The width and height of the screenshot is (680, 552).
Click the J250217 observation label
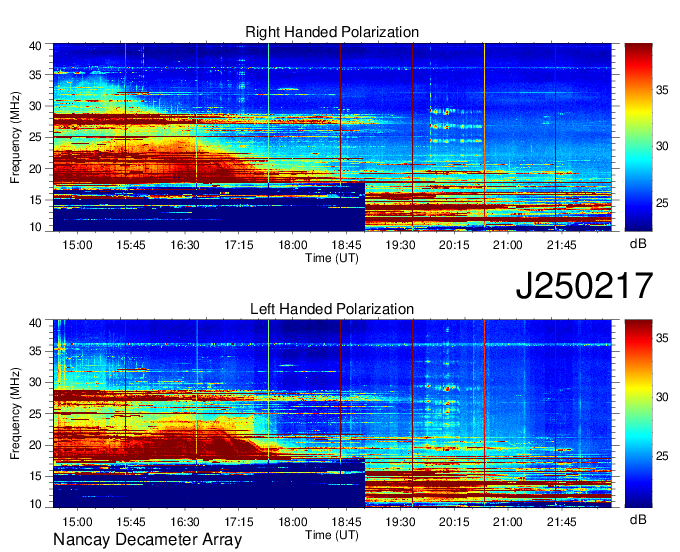[584, 286]
